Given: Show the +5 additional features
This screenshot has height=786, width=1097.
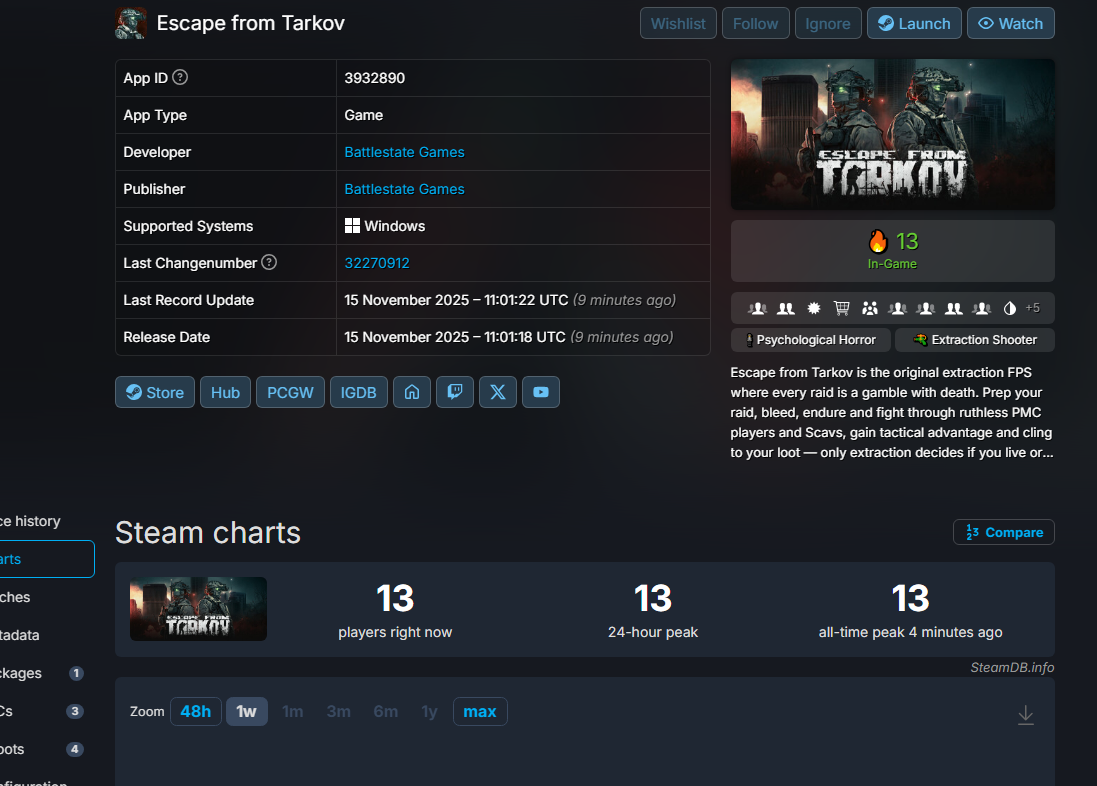Looking at the screenshot, I should point(1033,308).
